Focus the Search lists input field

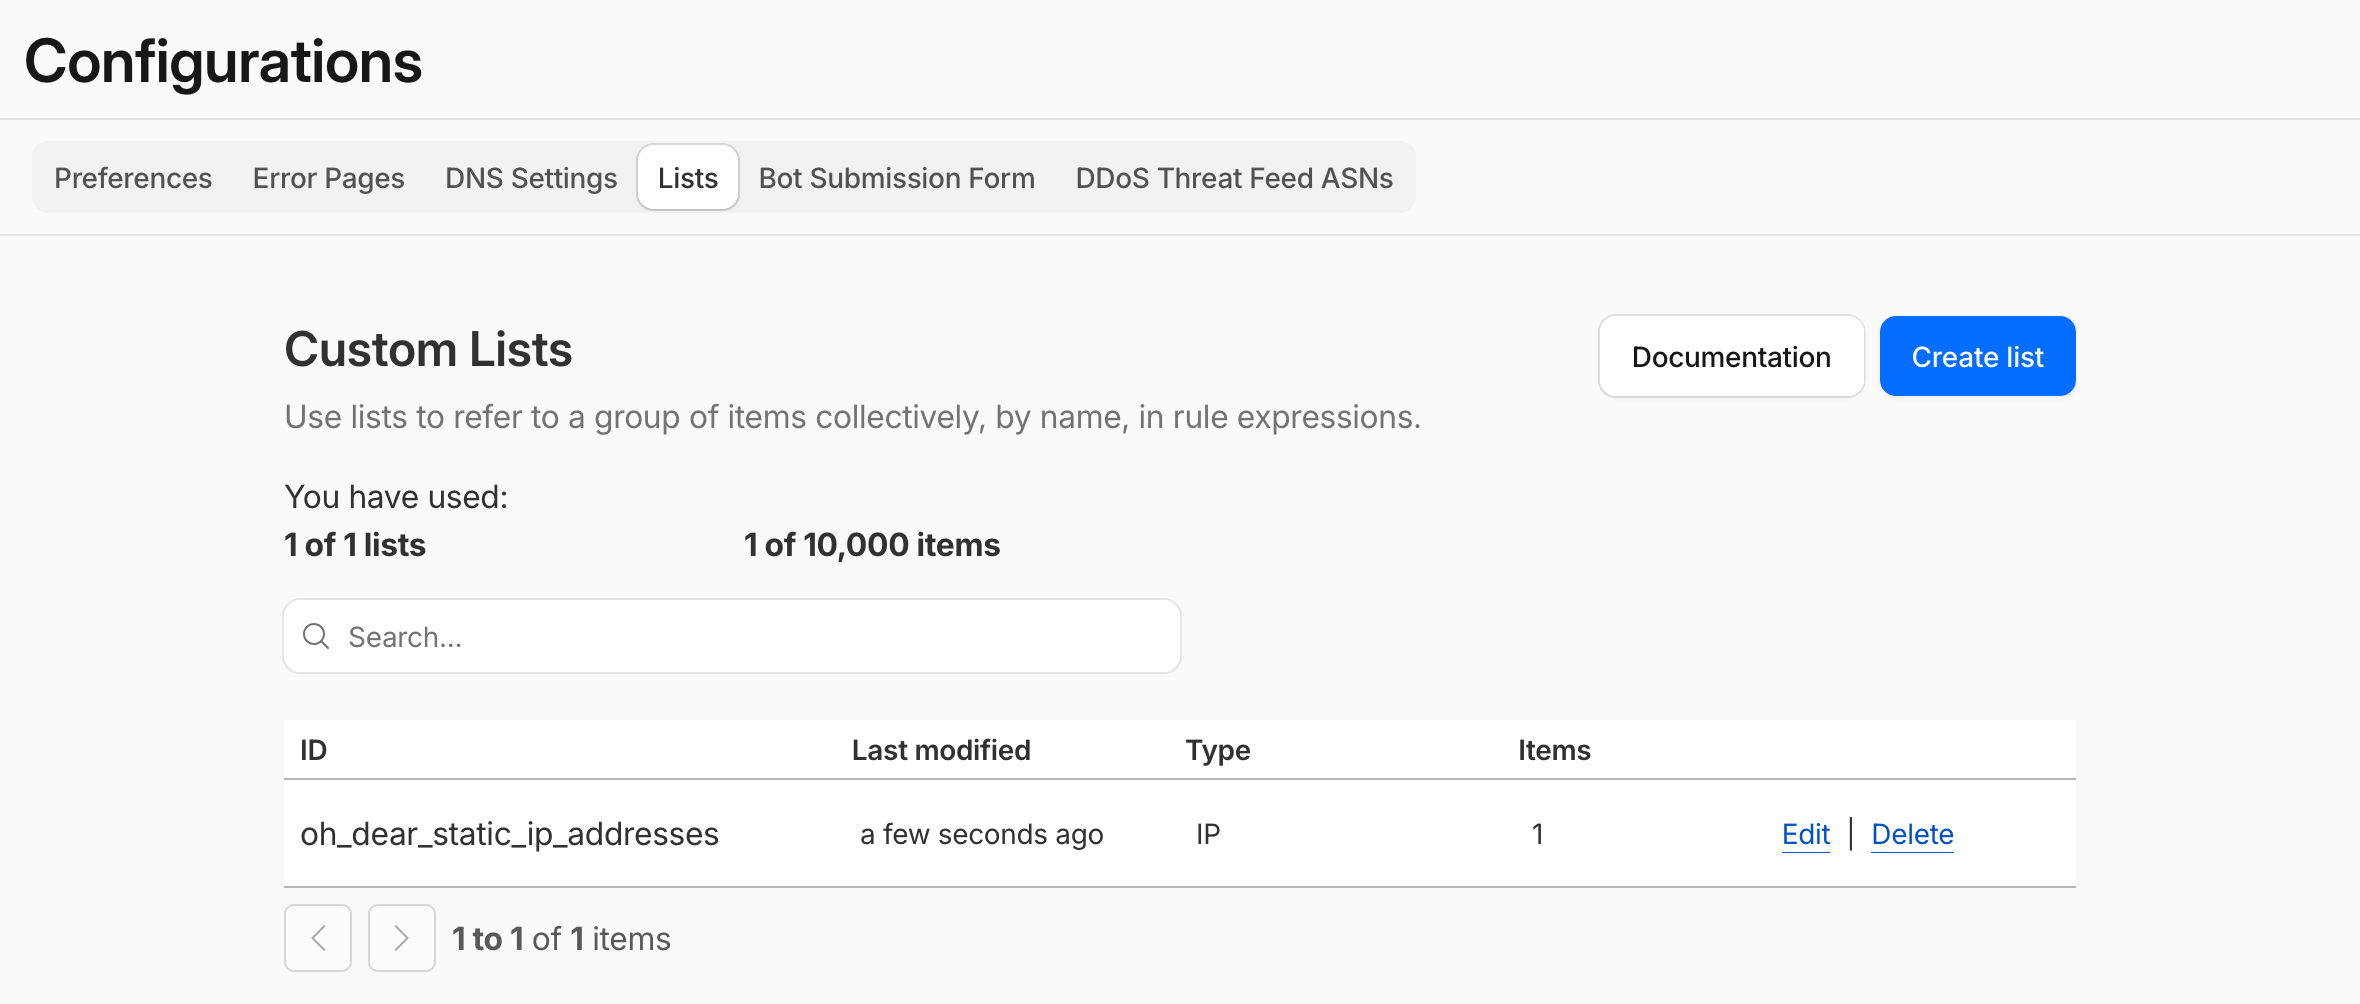coord(750,637)
